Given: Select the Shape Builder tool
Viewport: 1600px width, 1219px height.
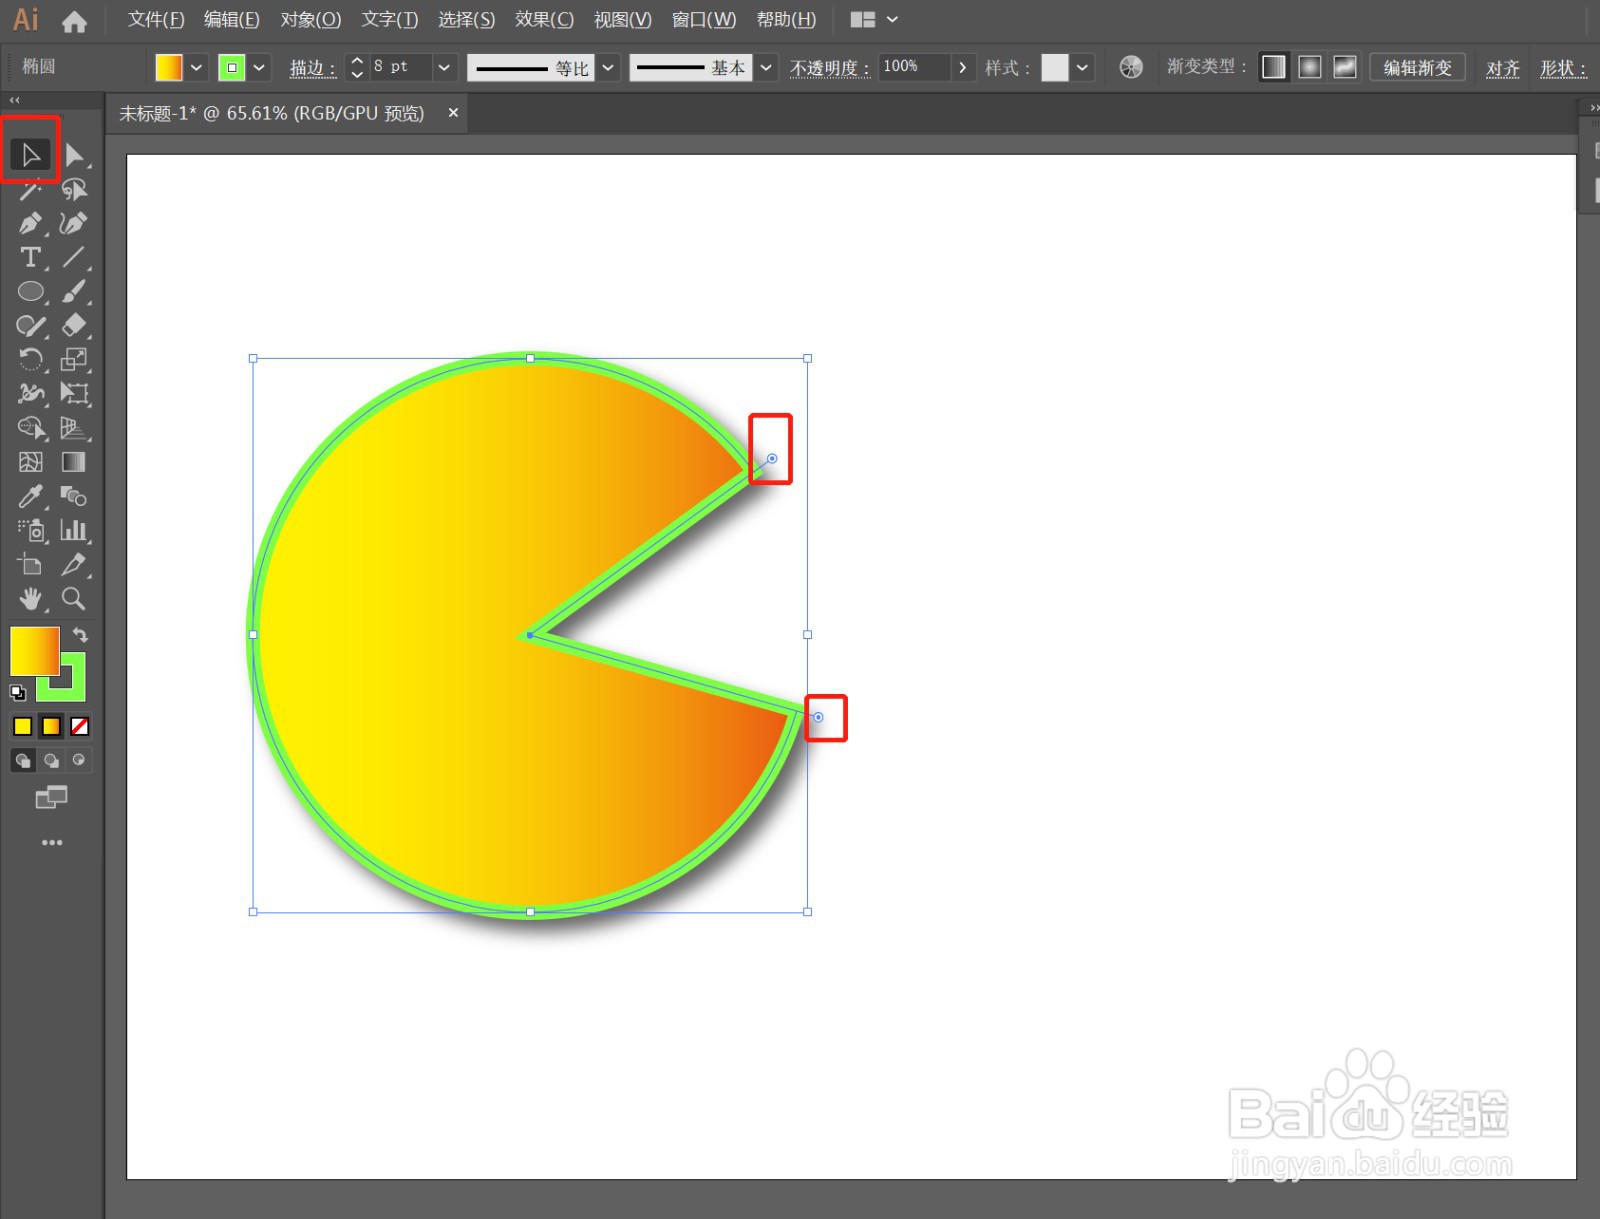Looking at the screenshot, I should point(30,428).
